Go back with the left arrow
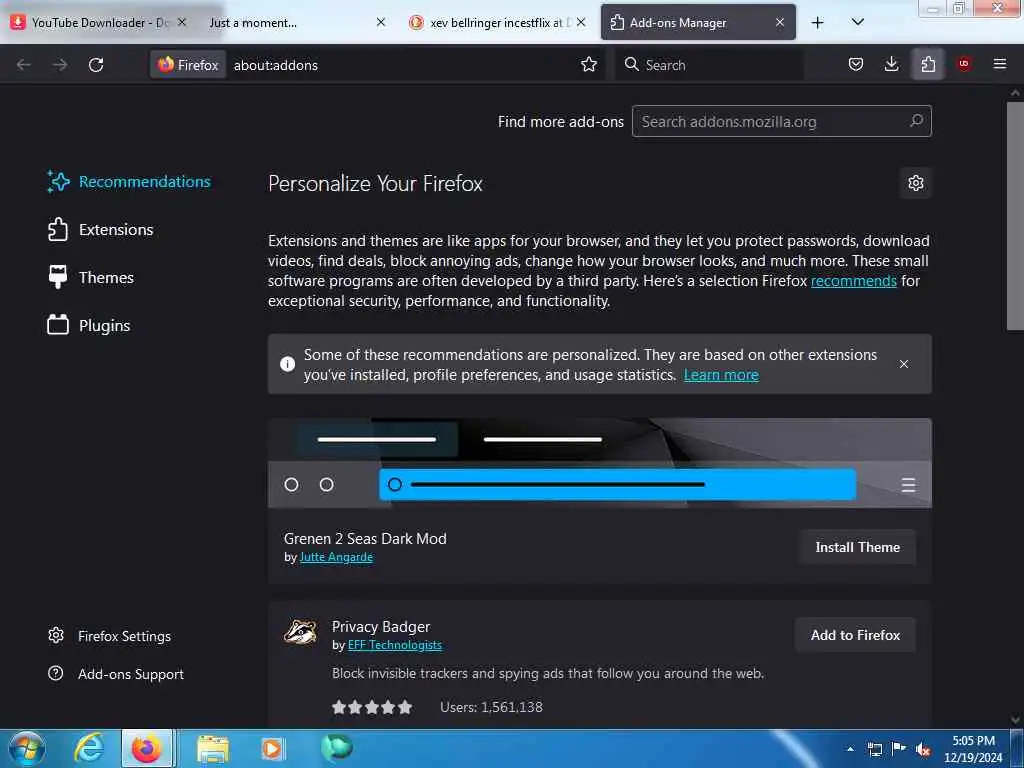1024x768 pixels. (x=24, y=65)
